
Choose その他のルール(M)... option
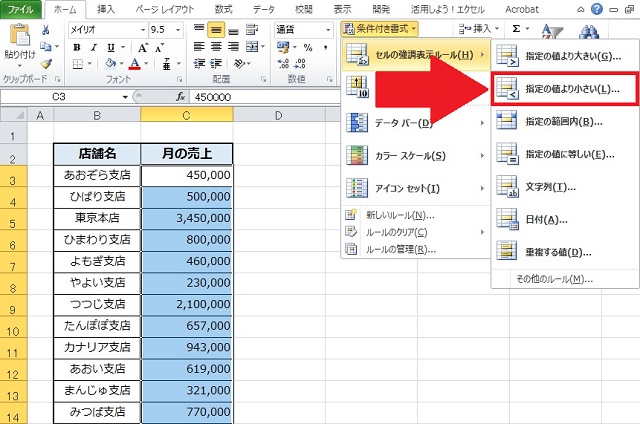tap(564, 279)
